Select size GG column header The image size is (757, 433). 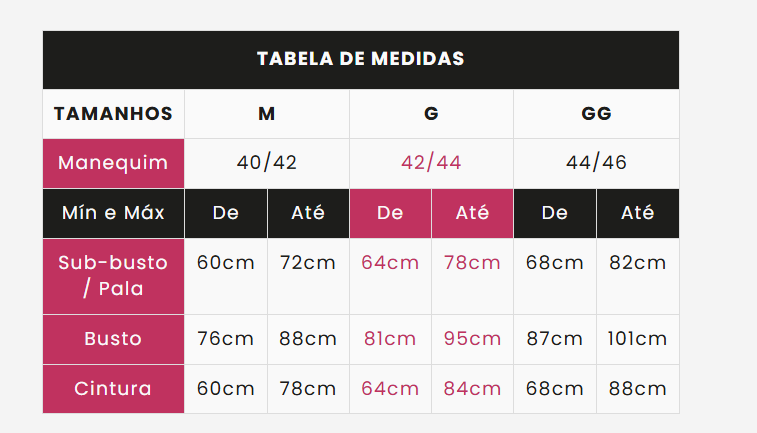click(x=596, y=114)
